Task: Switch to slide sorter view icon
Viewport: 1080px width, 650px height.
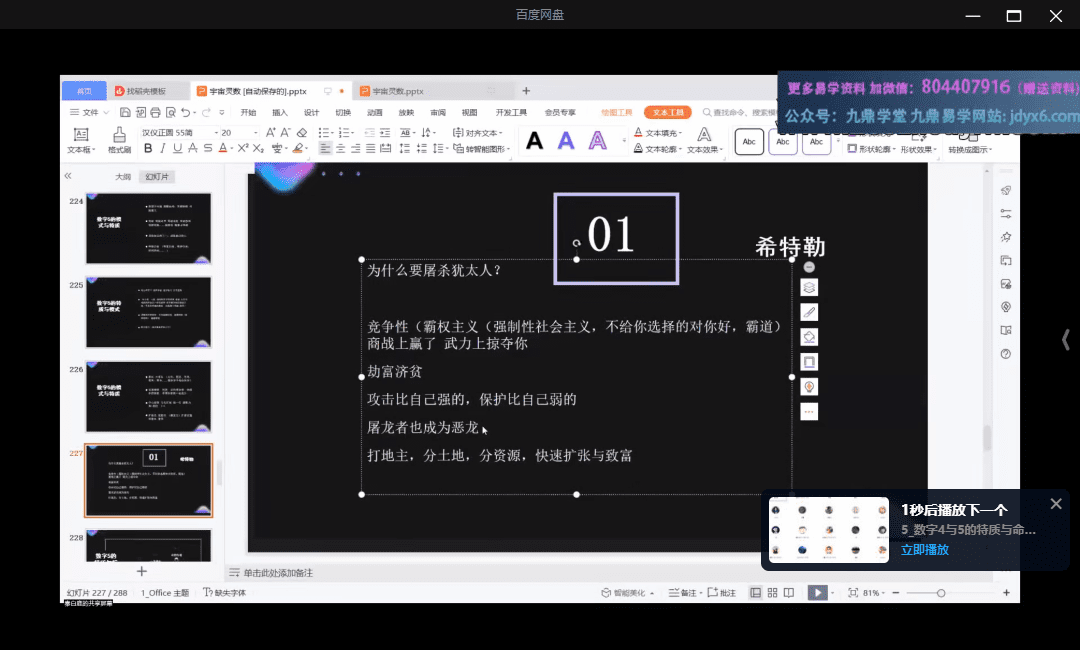Action: coord(774,591)
